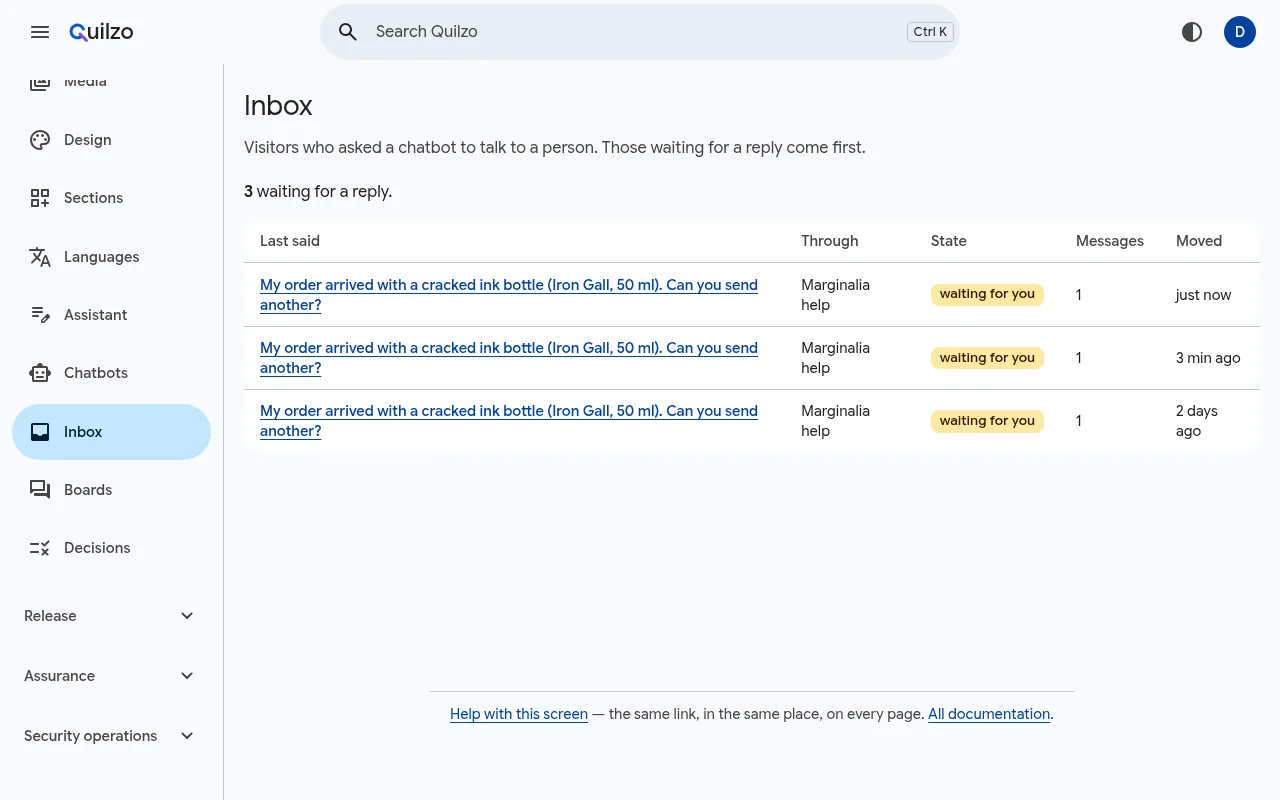Click the Languages translate icon
The height and width of the screenshot is (800, 1280).
click(40, 257)
